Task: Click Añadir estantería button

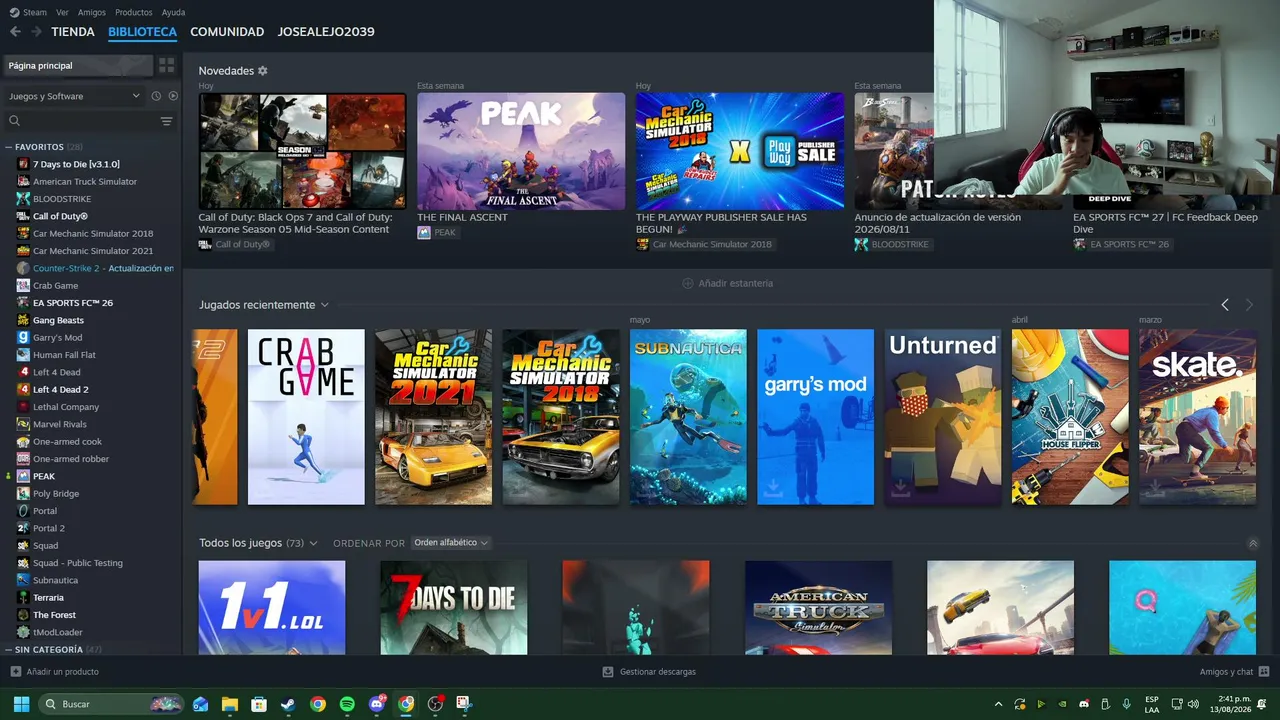Action: [727, 283]
